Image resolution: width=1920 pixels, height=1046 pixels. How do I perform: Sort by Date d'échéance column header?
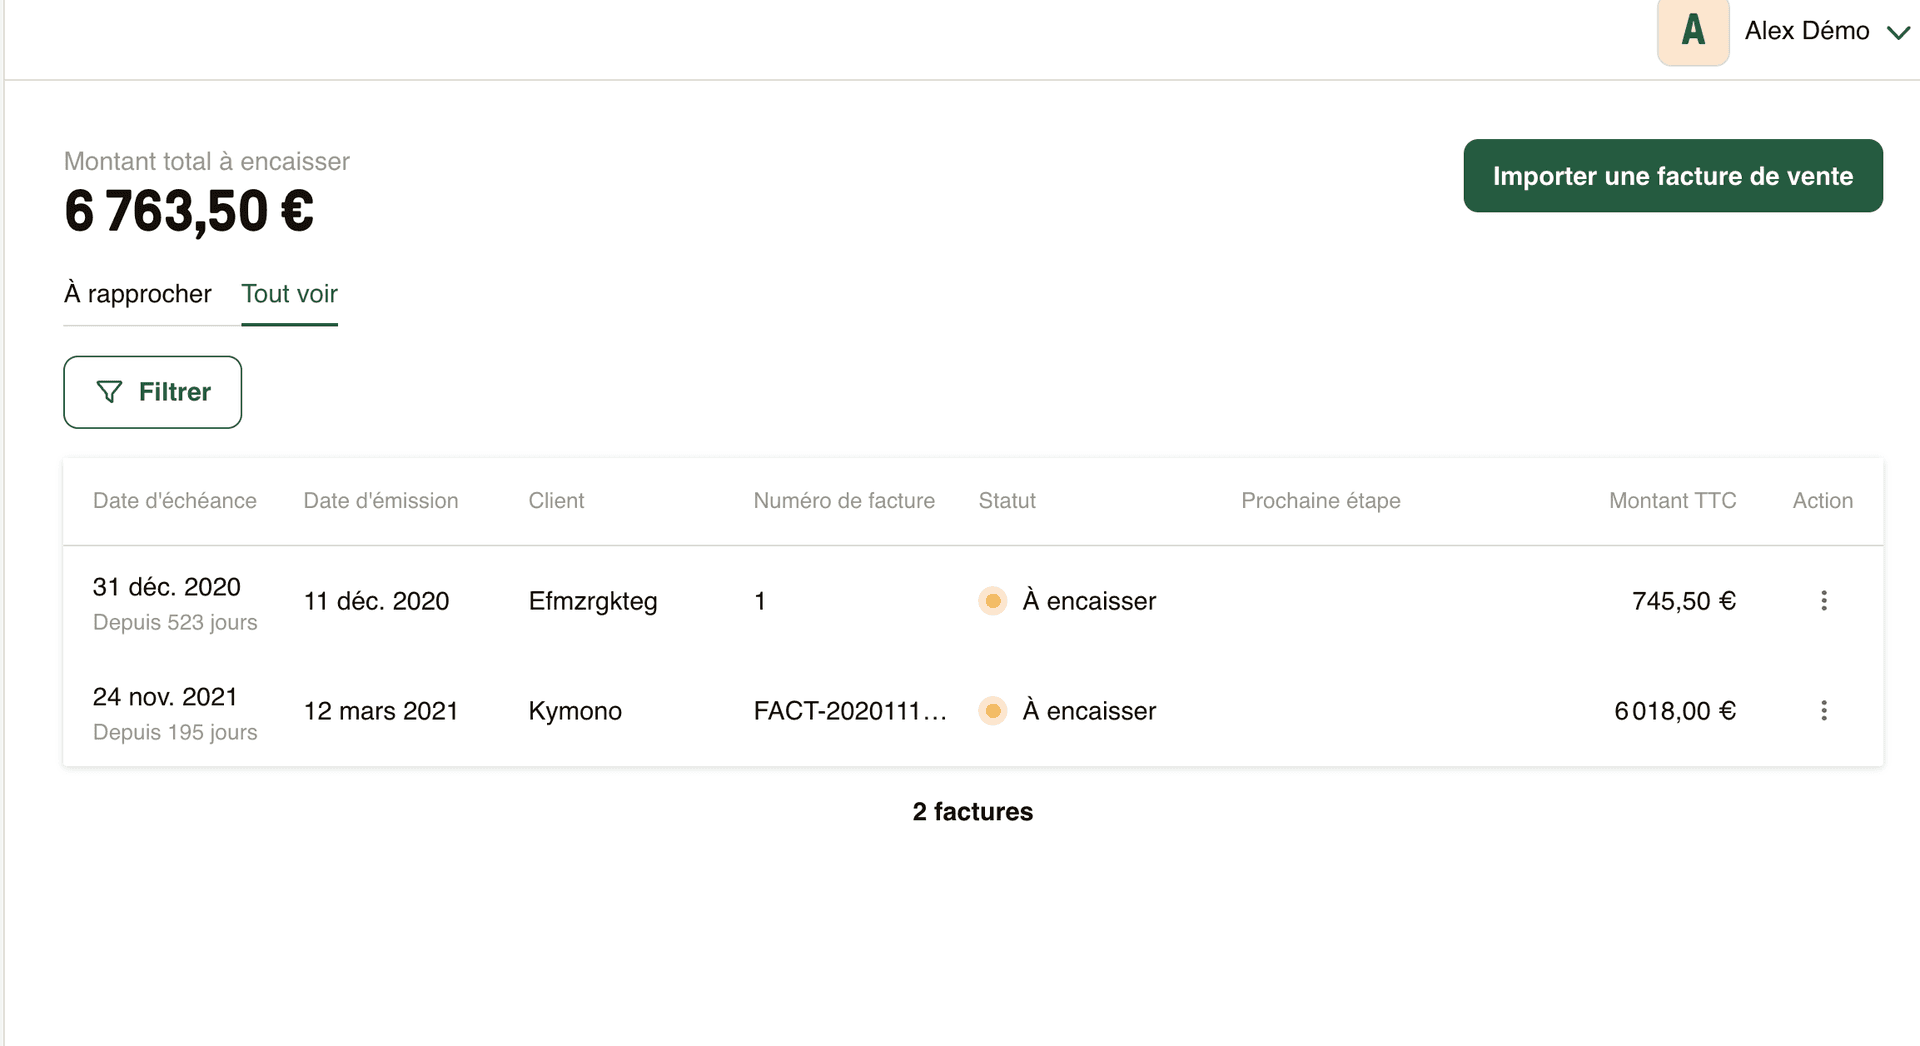[175, 501]
